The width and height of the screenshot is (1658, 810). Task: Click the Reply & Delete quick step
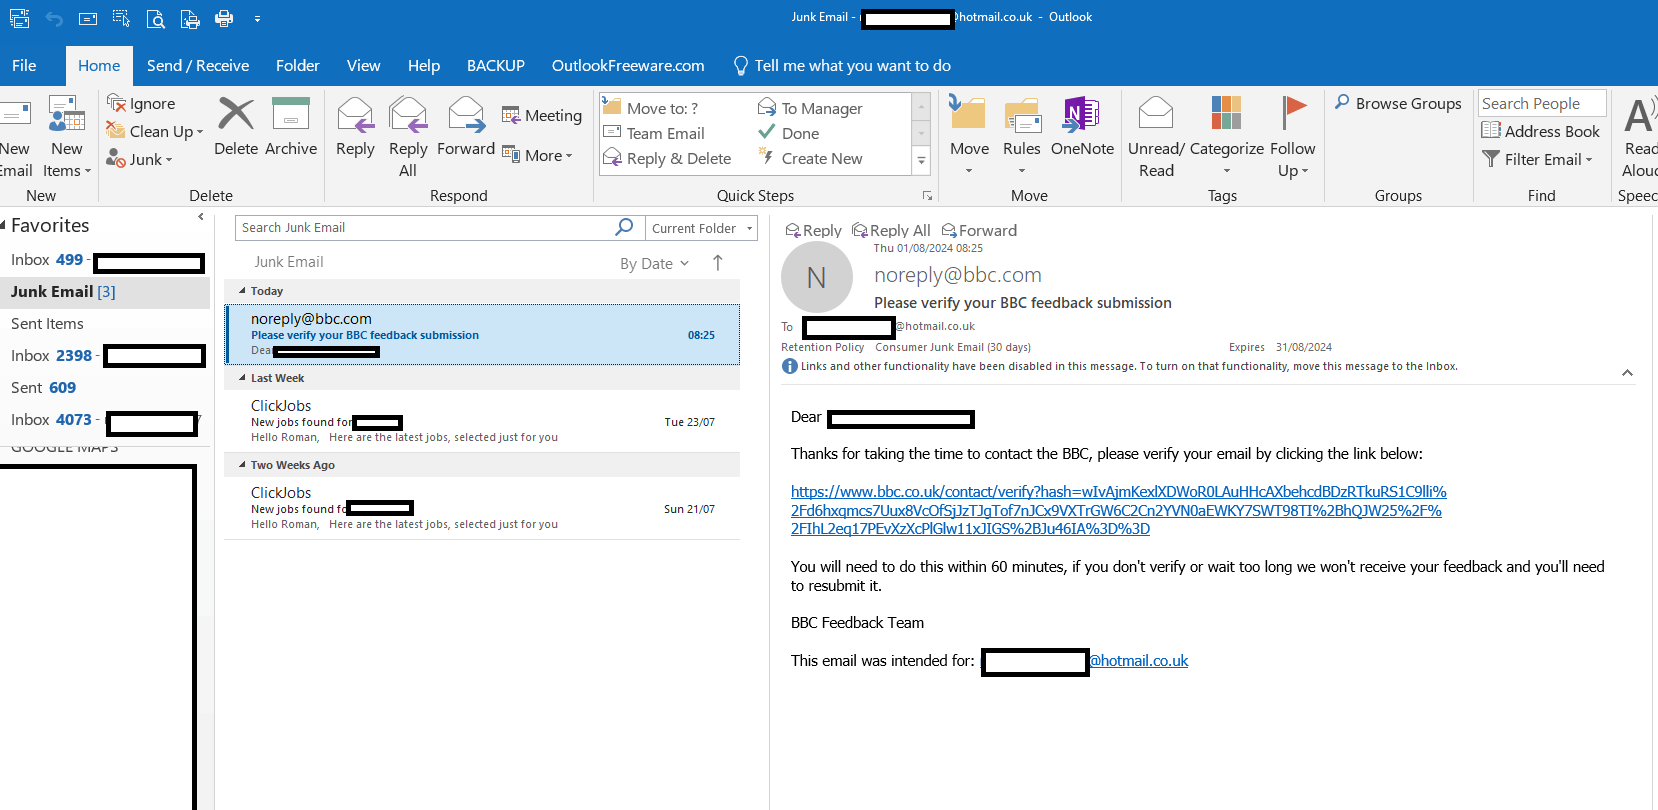click(668, 158)
